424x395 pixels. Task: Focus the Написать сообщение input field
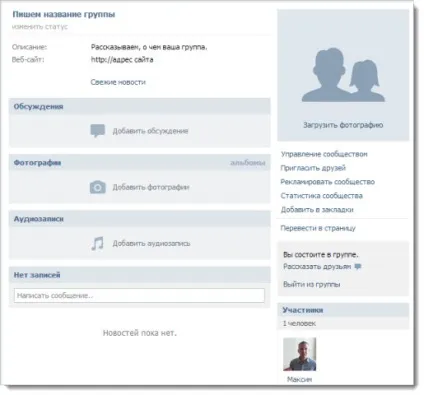coord(139,296)
